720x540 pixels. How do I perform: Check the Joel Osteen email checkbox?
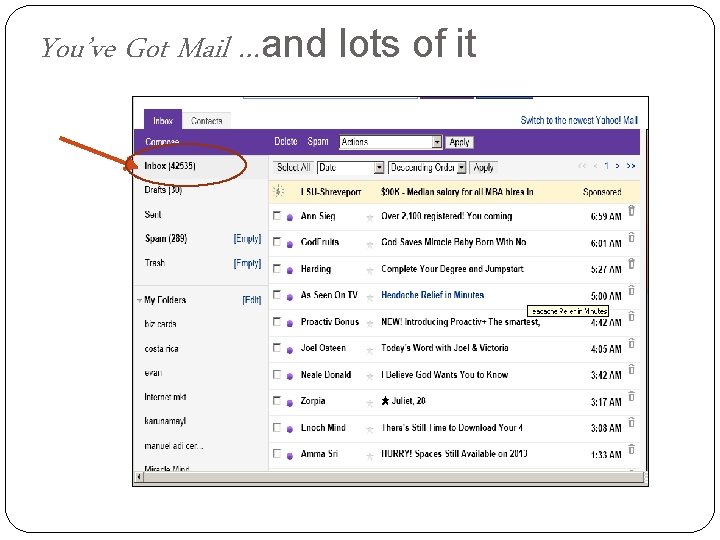[x=277, y=348]
